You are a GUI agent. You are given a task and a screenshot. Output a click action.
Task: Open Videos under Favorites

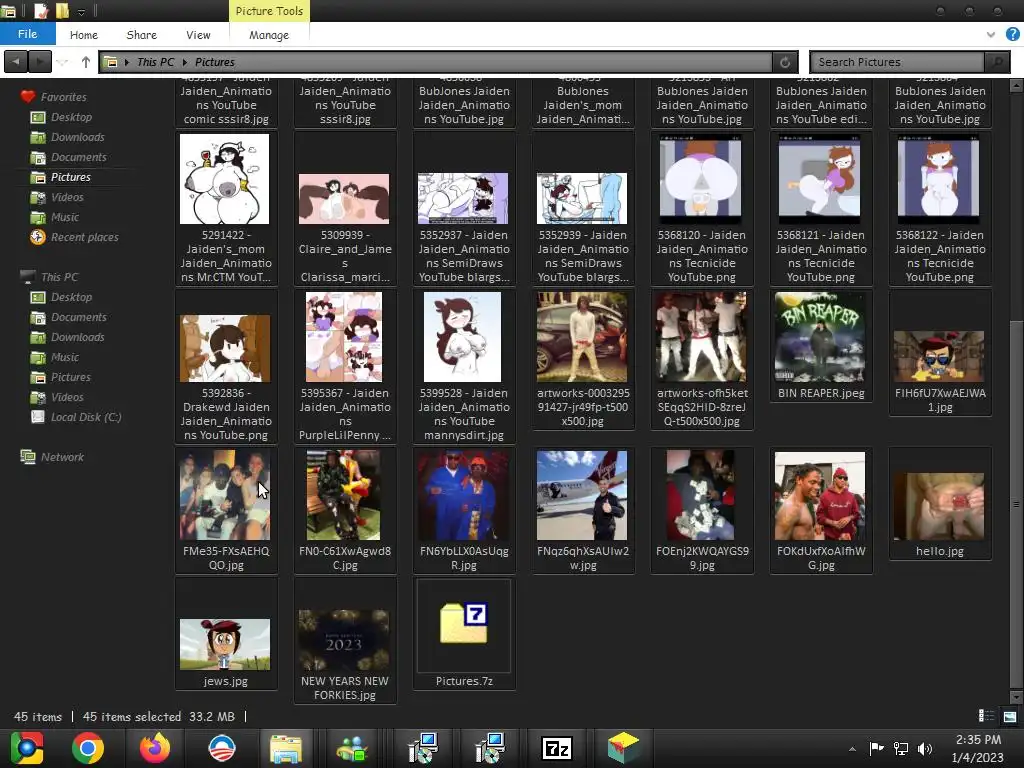pyautogui.click(x=67, y=197)
